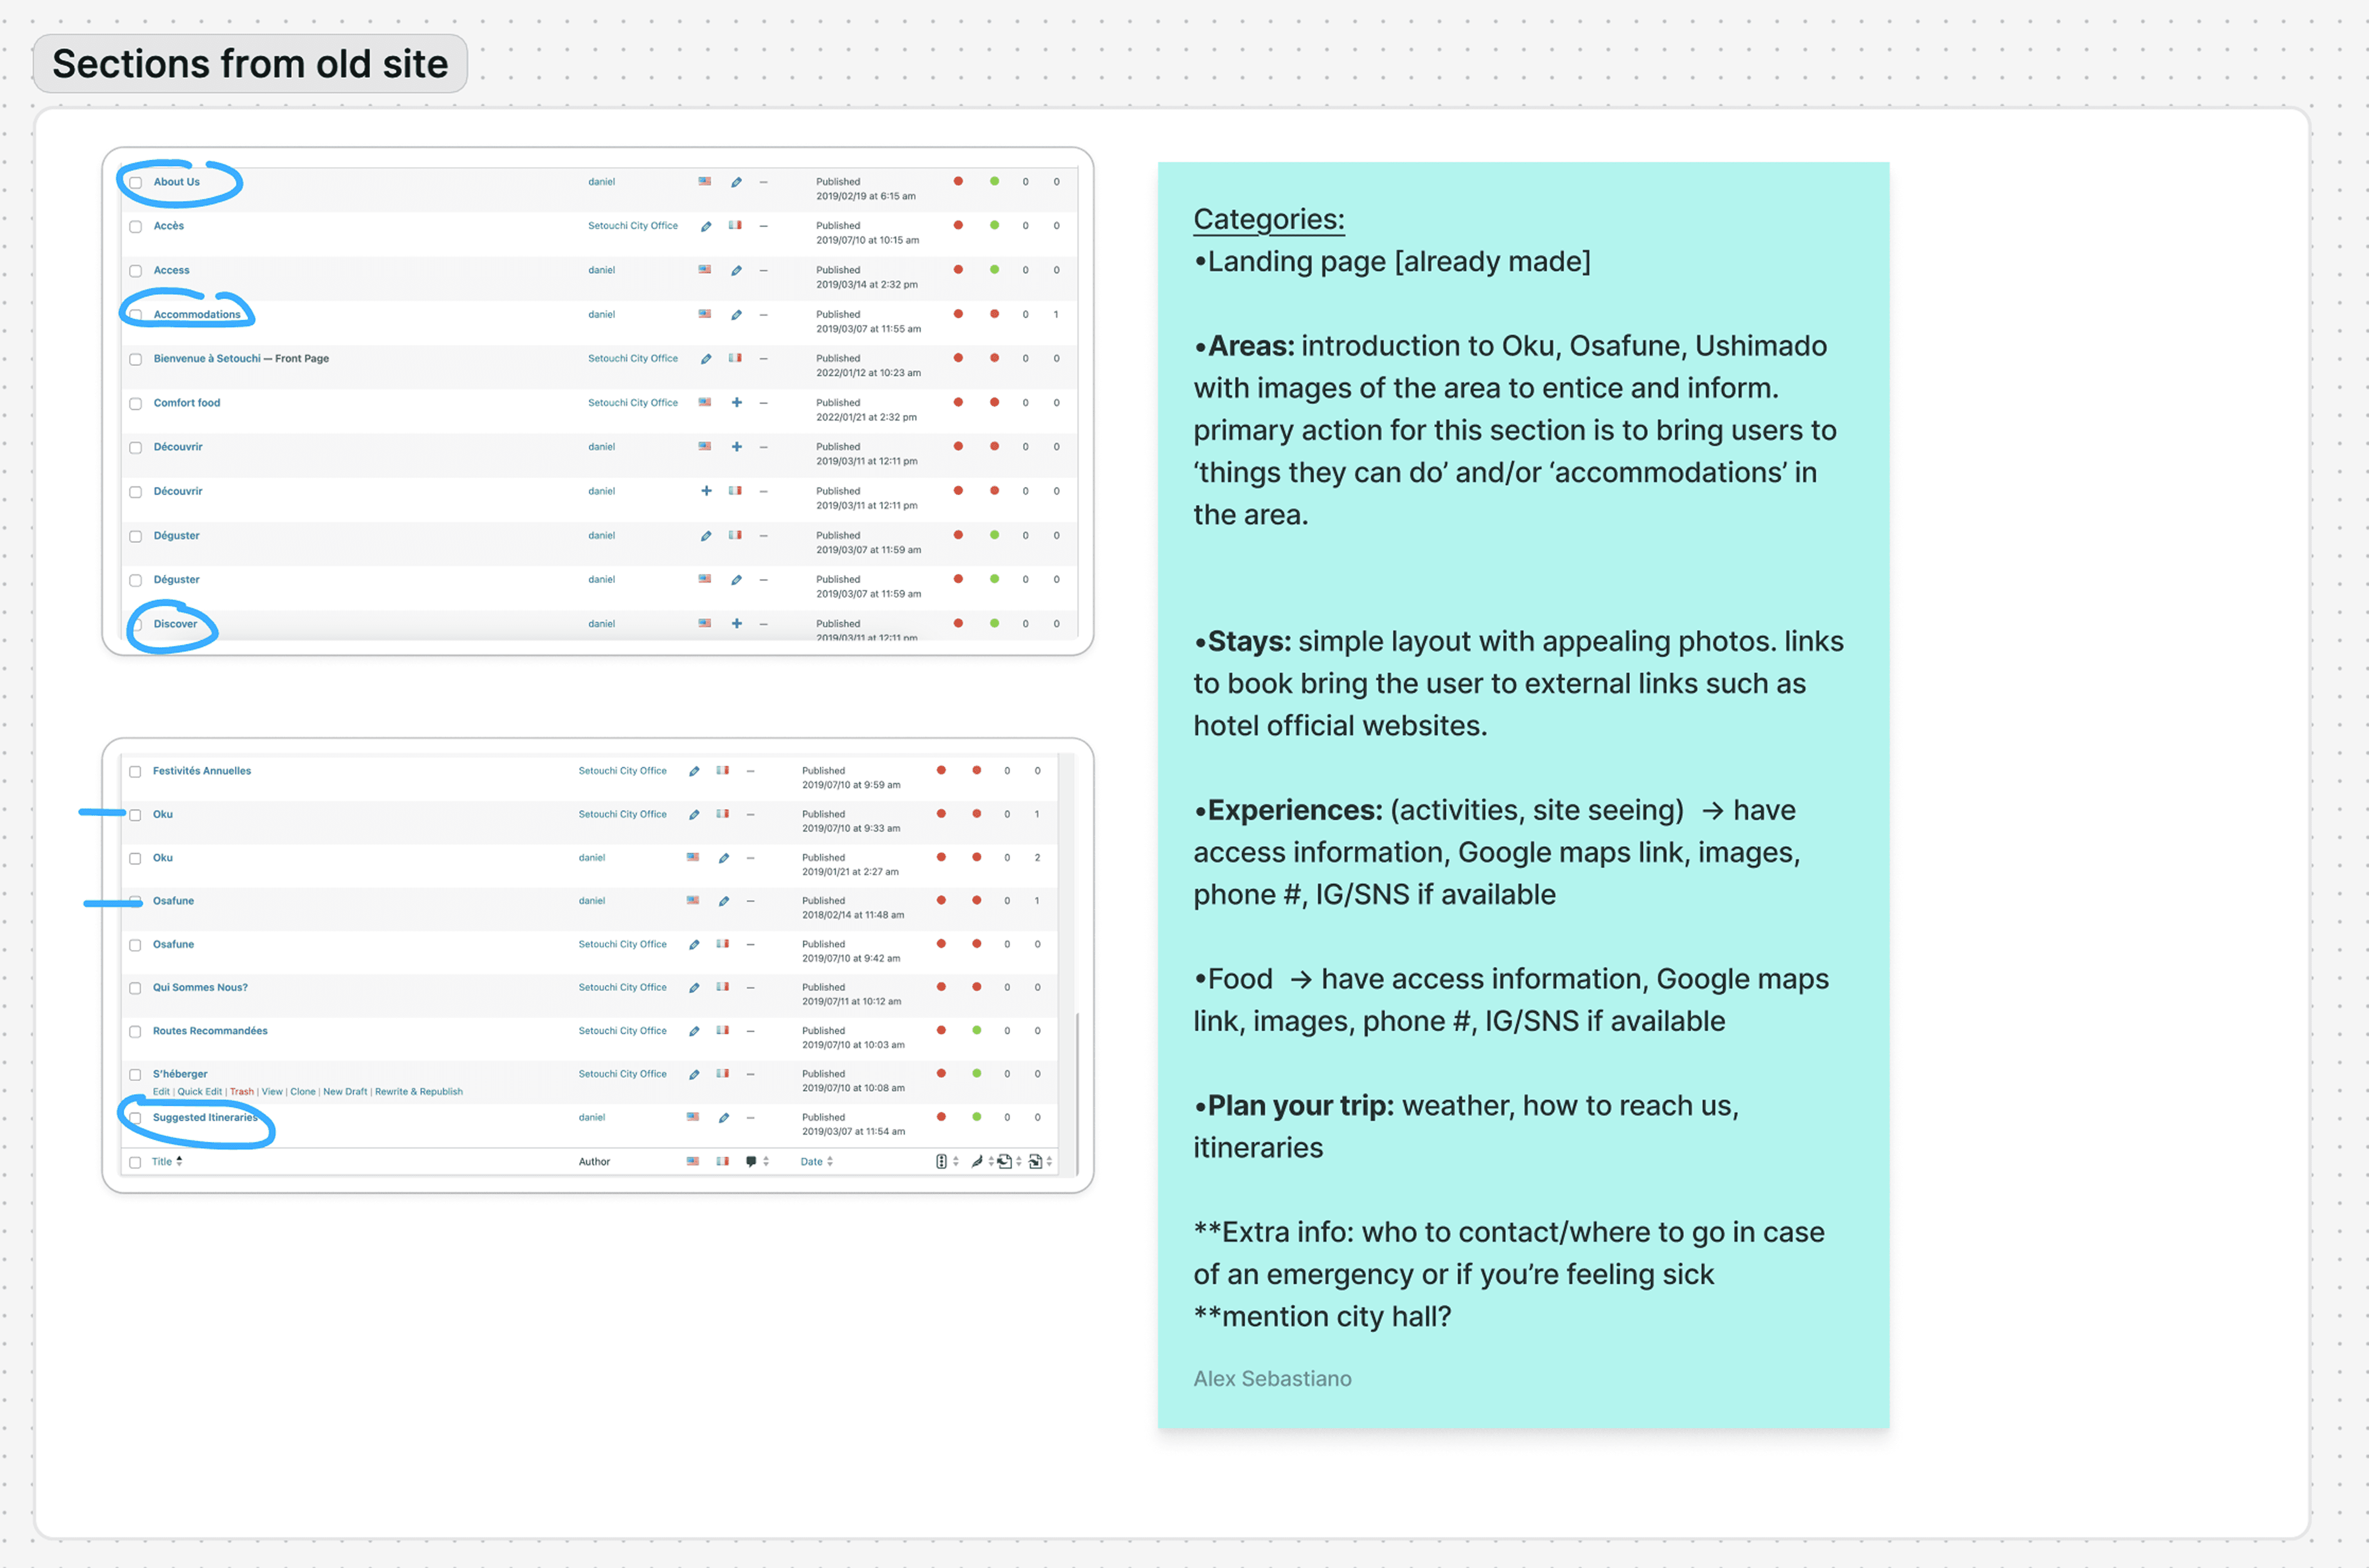Click the pencil icon in Suggested Itineraries row
The image size is (2369, 1568).
pyautogui.click(x=723, y=1117)
